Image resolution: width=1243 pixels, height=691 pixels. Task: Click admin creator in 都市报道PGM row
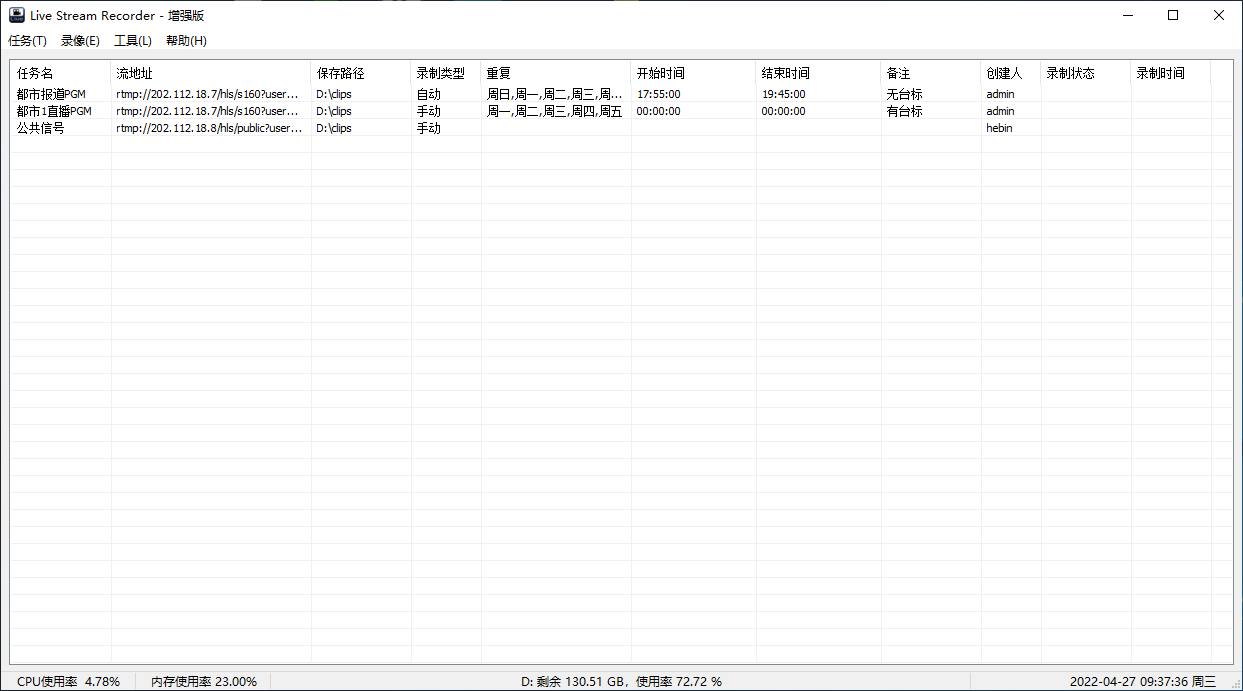point(1000,94)
